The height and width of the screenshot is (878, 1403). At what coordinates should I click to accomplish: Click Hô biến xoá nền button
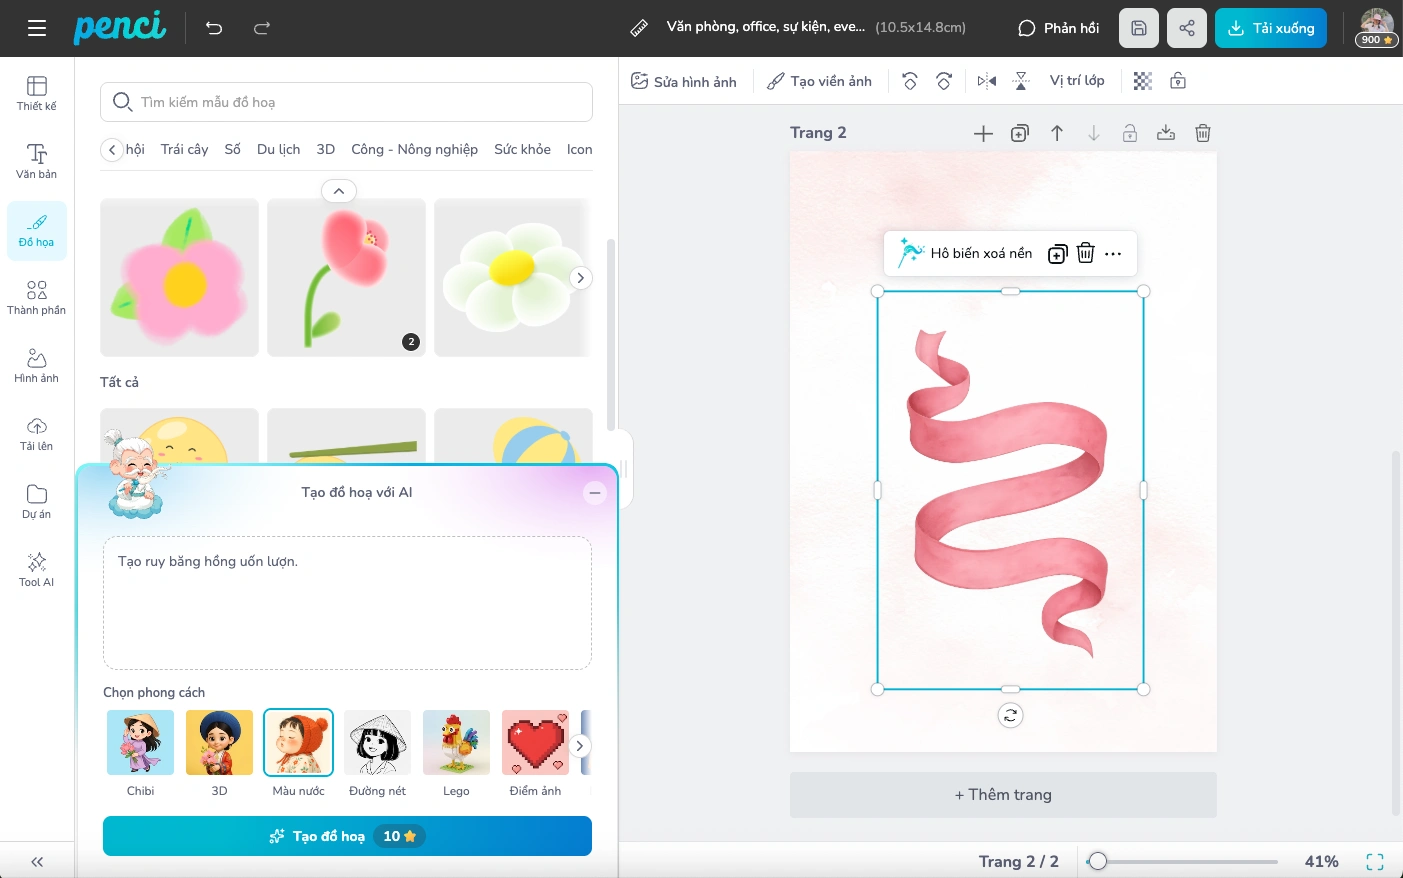pyautogui.click(x=966, y=253)
